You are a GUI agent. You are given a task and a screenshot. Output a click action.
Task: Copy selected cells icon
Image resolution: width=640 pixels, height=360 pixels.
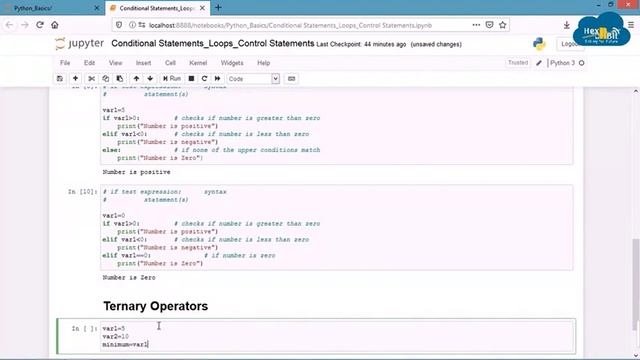click(x=105, y=78)
